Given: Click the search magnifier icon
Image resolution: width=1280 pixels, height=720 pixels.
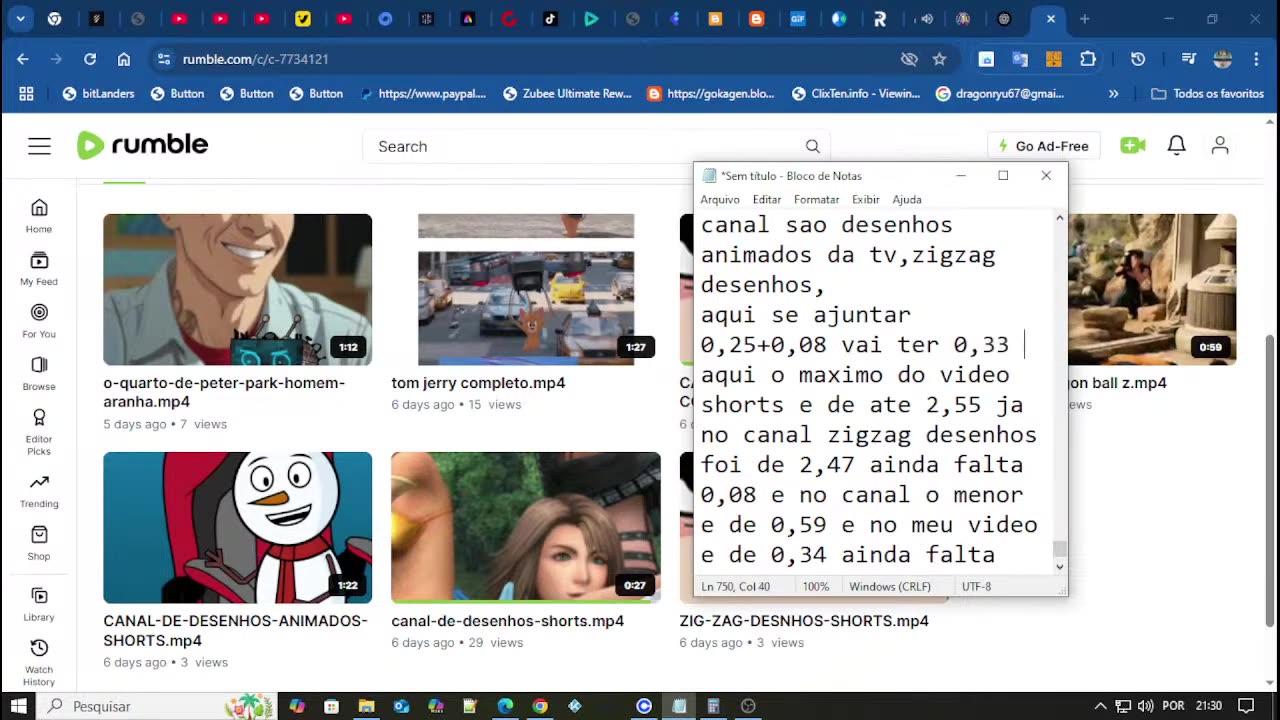Looking at the screenshot, I should [x=812, y=146].
